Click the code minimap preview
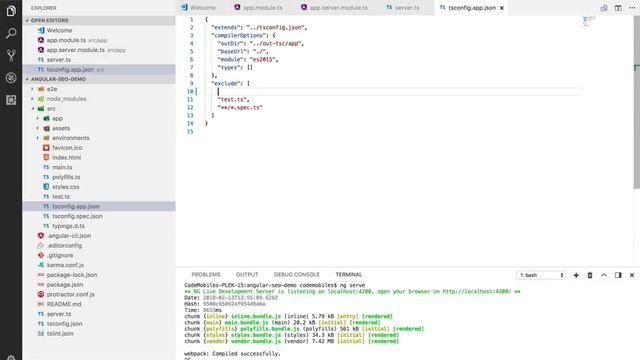Image resolution: width=640 pixels, height=360 pixels. pos(589,21)
